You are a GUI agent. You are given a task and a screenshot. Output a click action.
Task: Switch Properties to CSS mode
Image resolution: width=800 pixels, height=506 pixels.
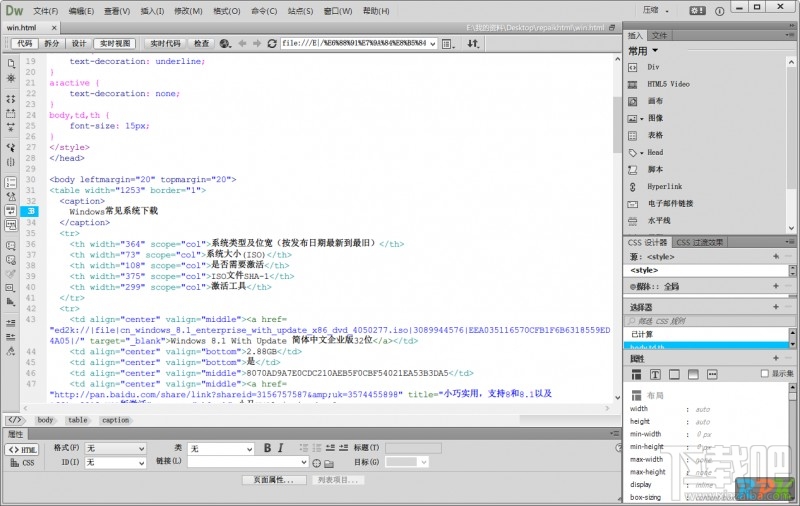click(x=22, y=463)
